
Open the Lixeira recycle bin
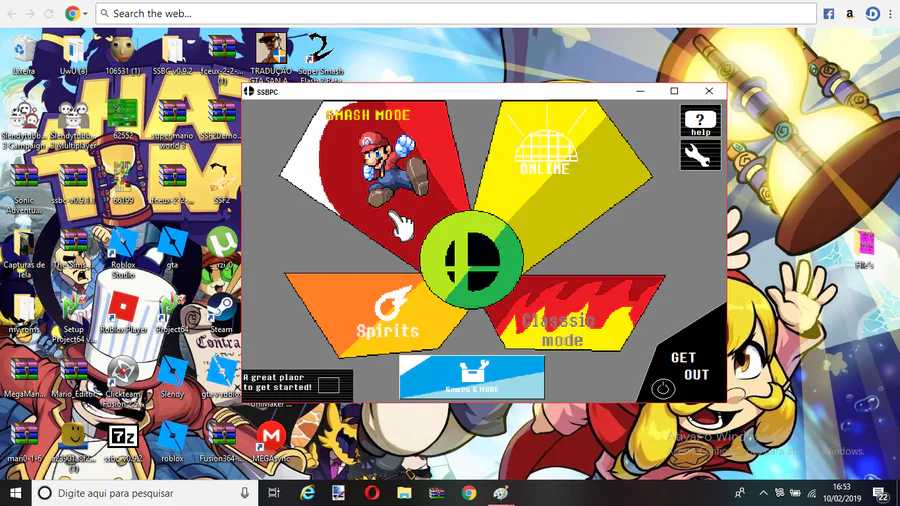pyautogui.click(x=24, y=55)
